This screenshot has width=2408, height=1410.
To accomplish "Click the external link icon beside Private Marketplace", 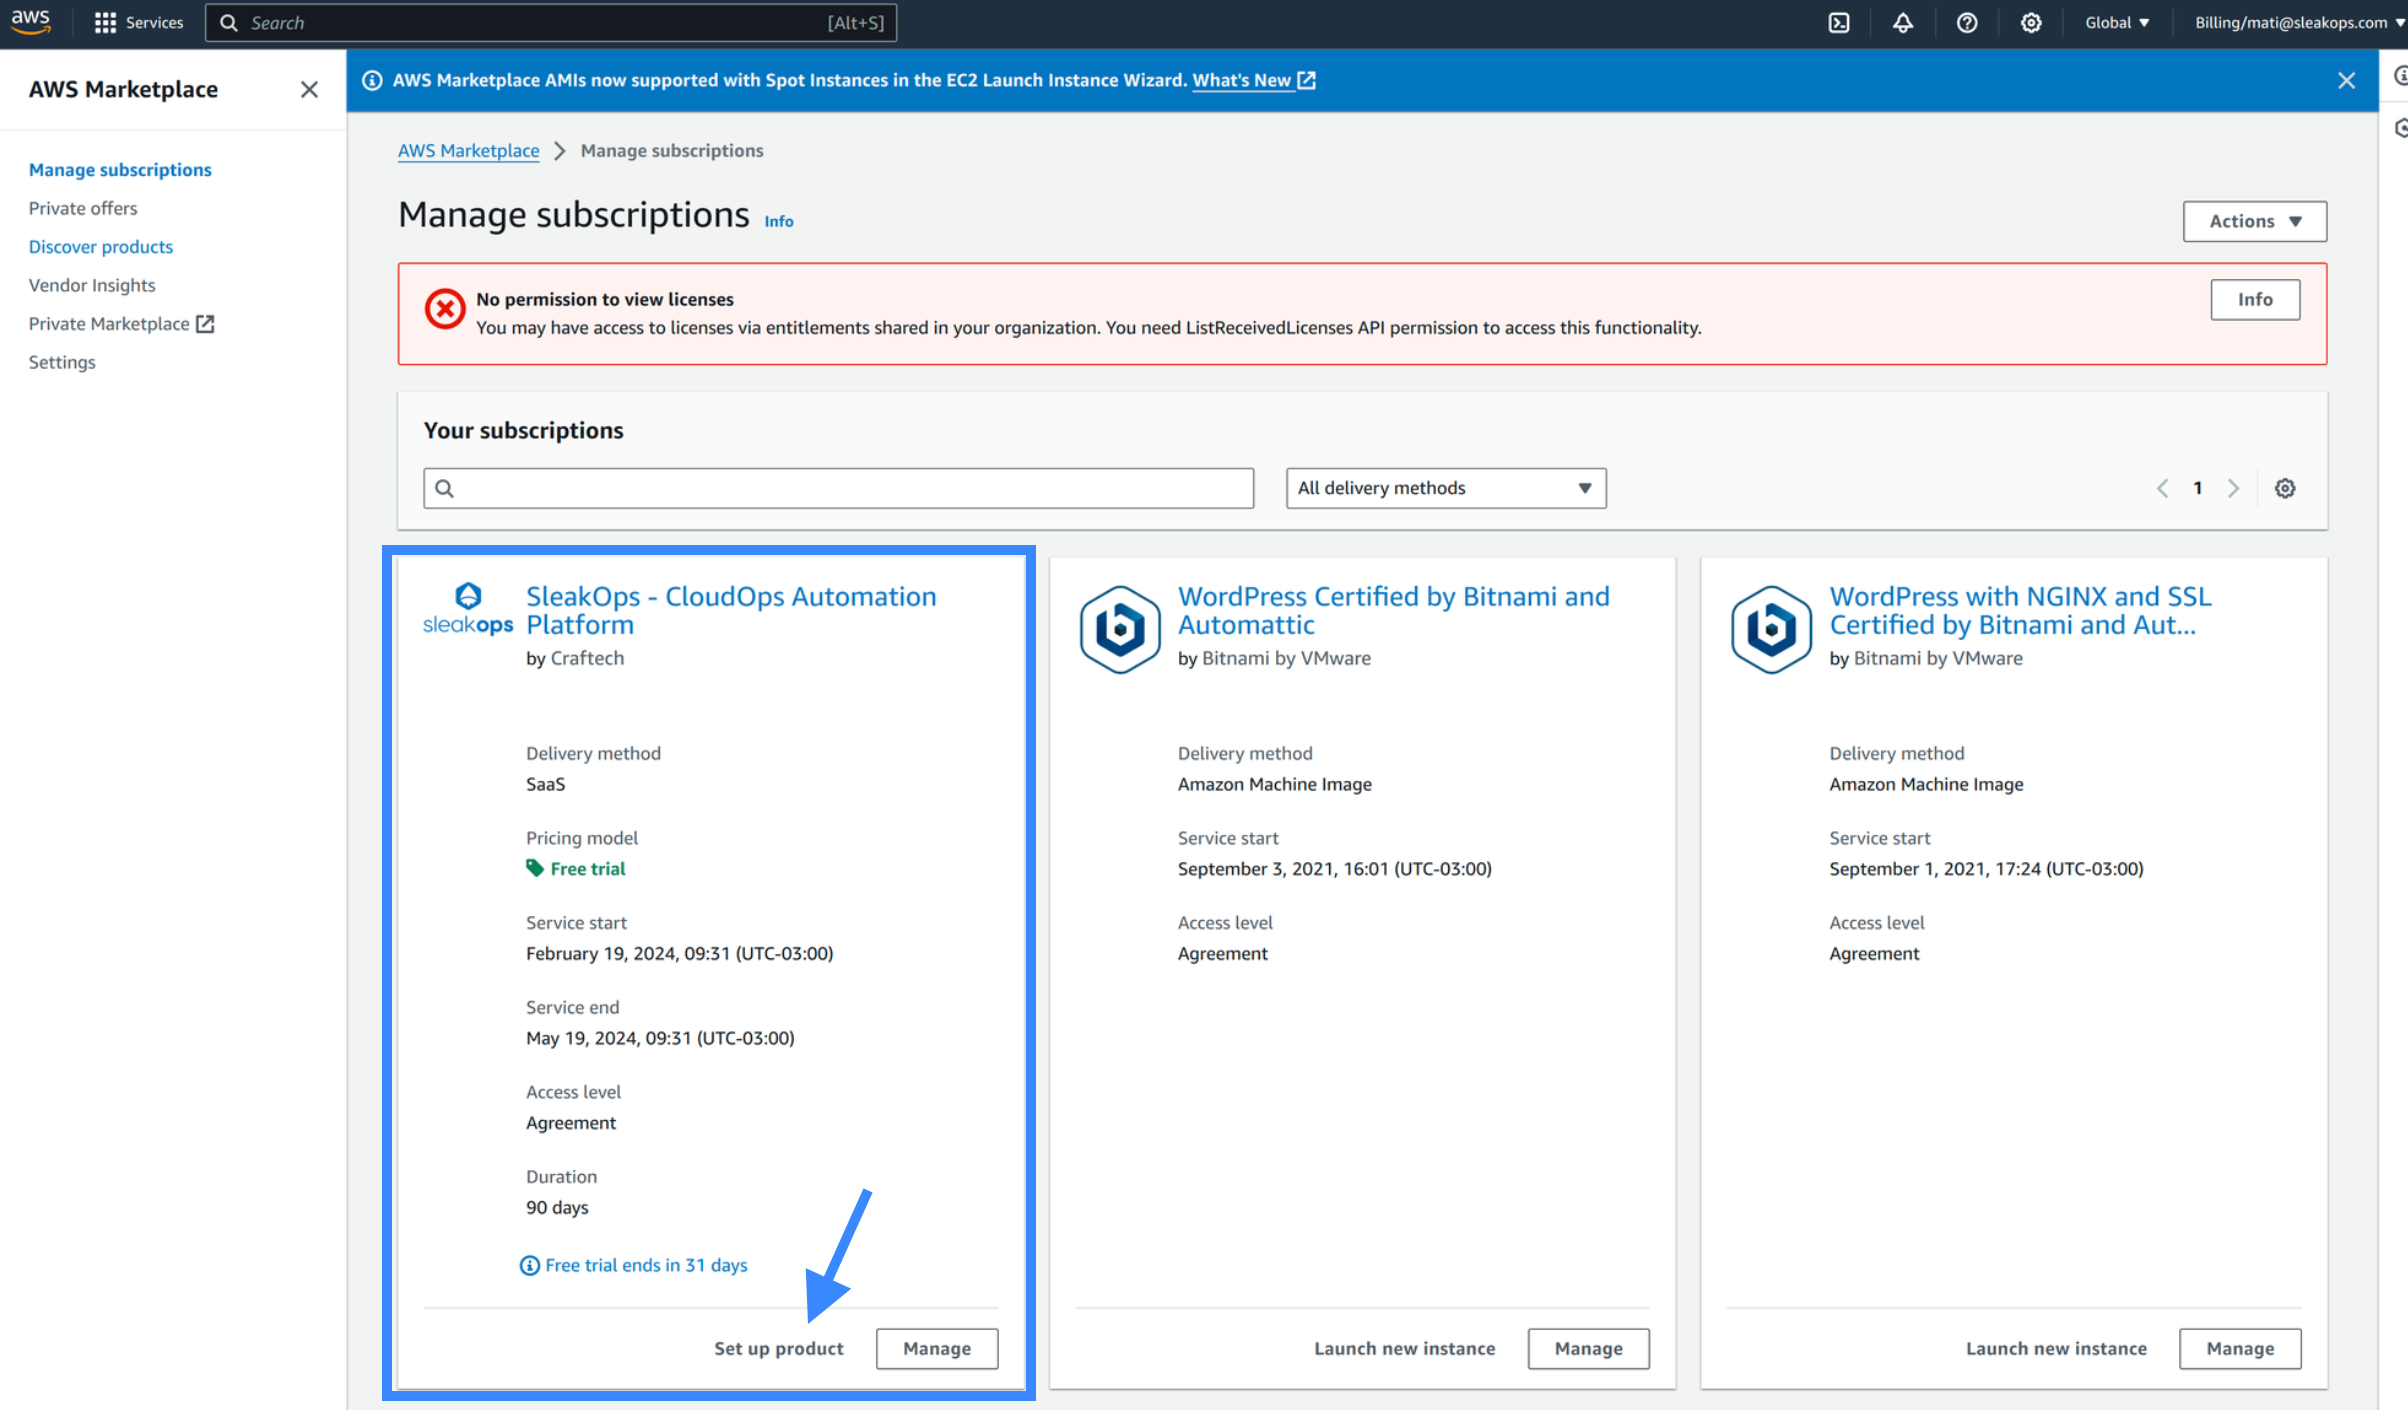I will [x=206, y=323].
